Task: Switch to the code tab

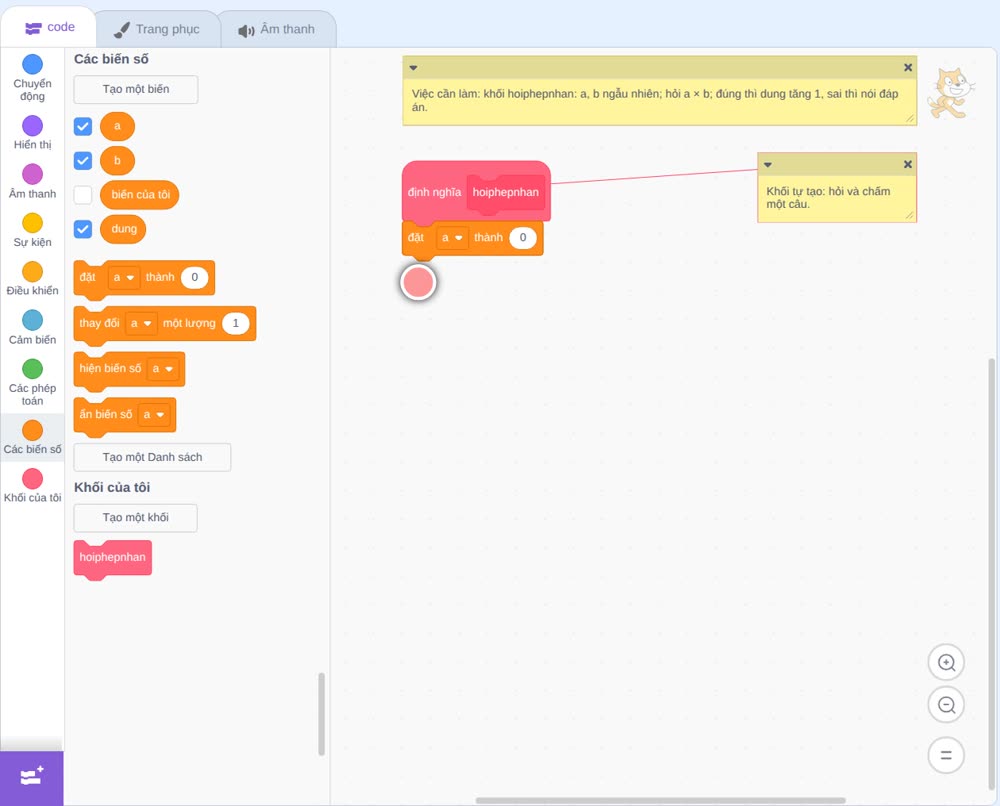Action: pyautogui.click(x=49, y=27)
